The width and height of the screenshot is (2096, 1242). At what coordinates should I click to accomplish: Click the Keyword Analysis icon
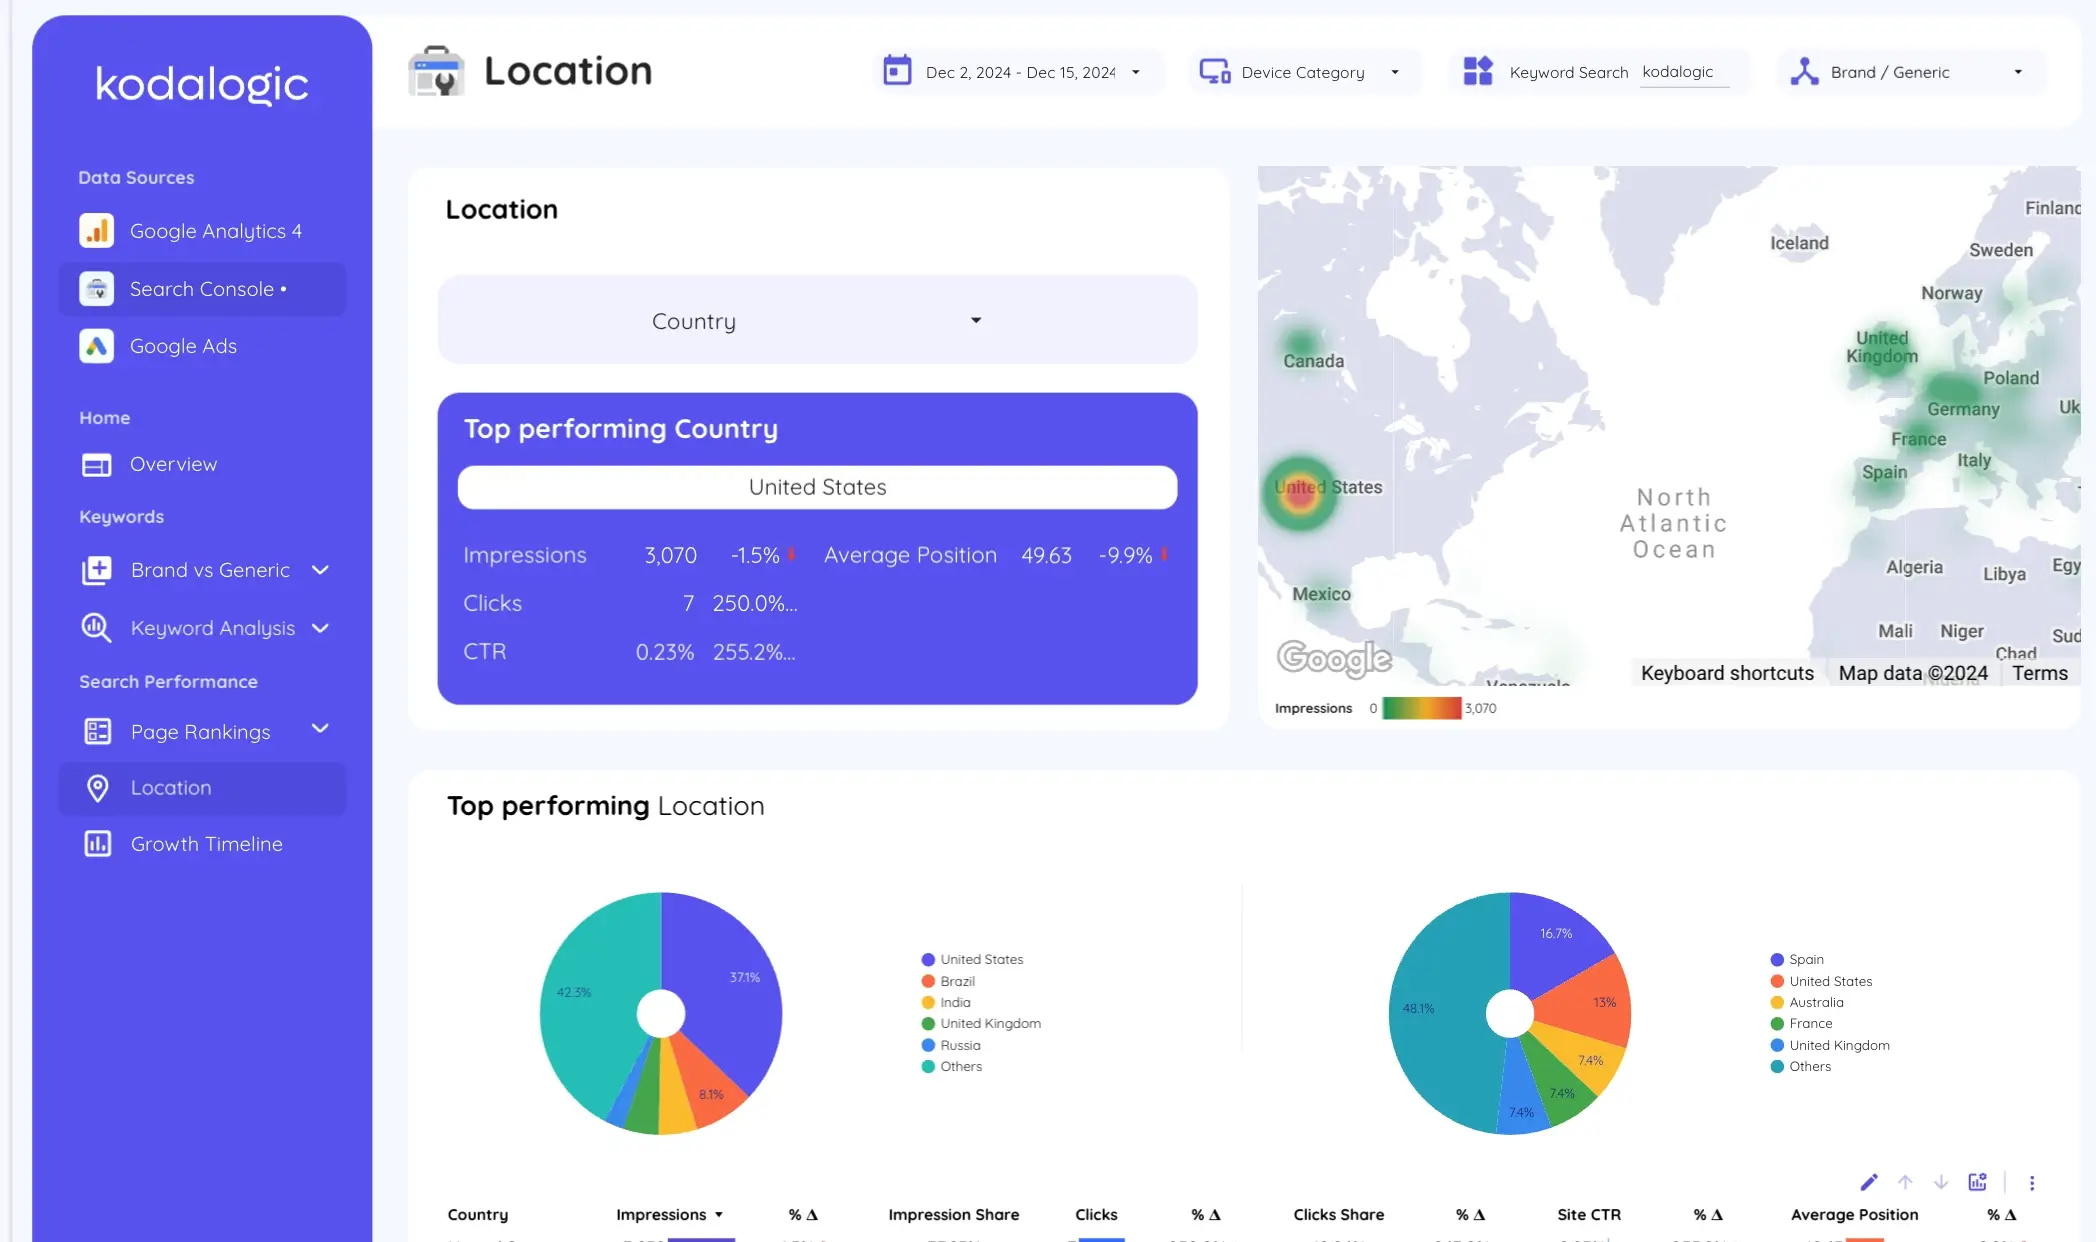point(96,627)
